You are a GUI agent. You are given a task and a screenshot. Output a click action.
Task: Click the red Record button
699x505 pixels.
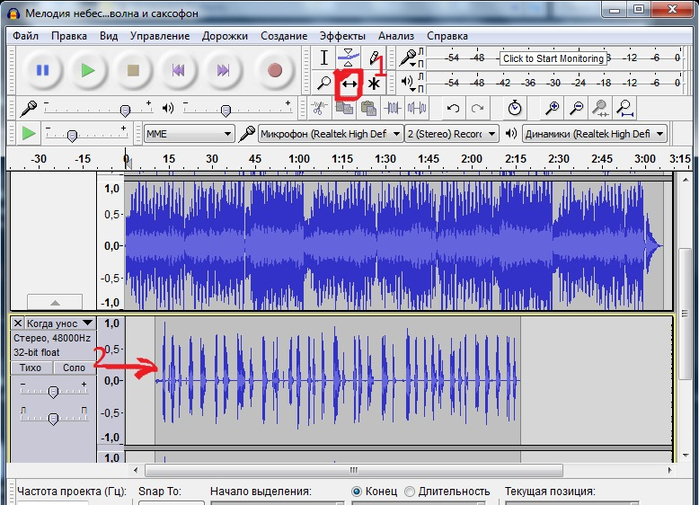[275, 70]
